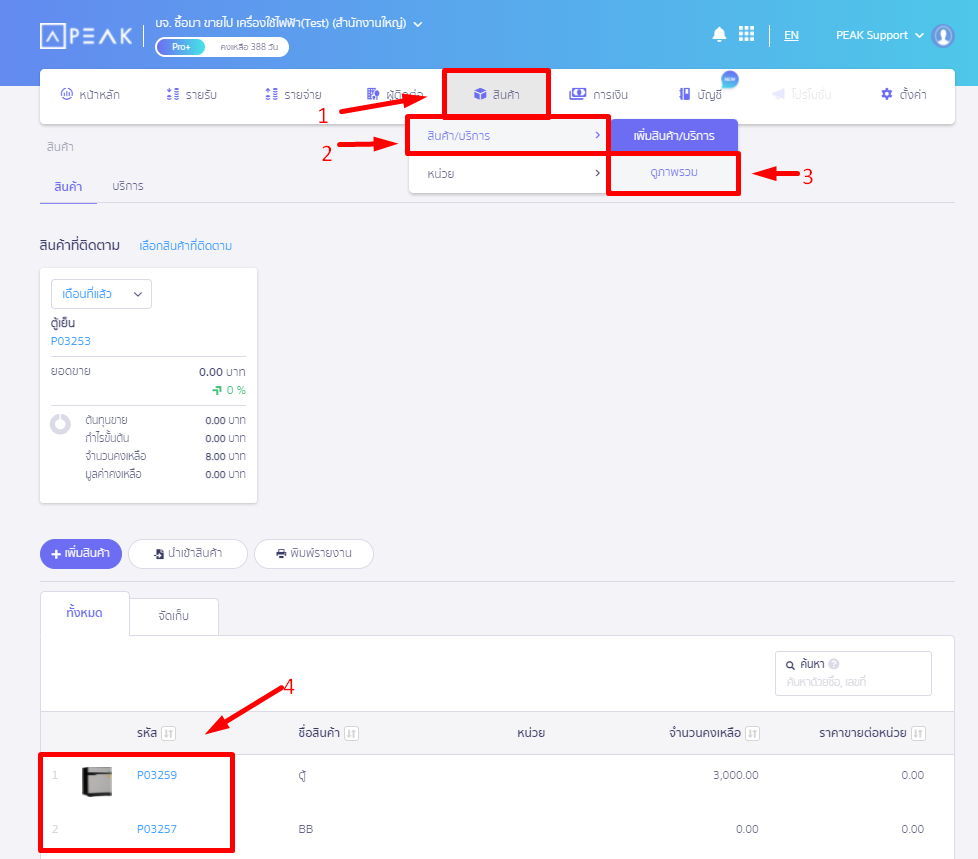
Task: Open product code P03259 link
Action: [157, 775]
